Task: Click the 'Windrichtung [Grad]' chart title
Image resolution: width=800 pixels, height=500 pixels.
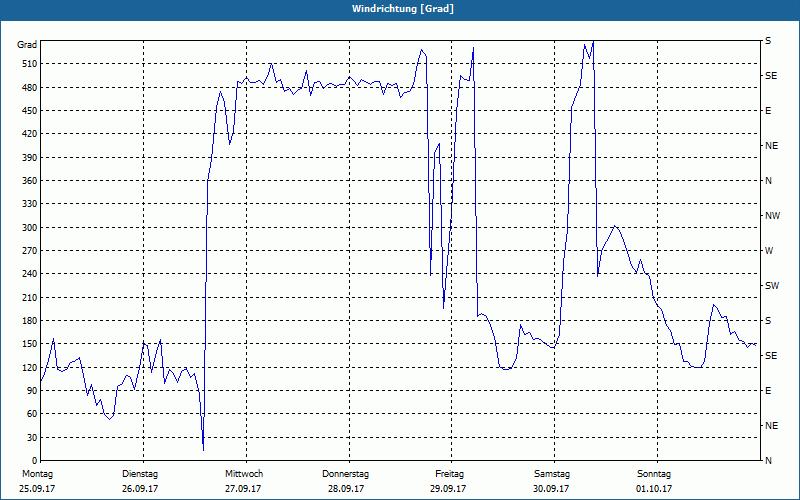Action: tap(403, 9)
